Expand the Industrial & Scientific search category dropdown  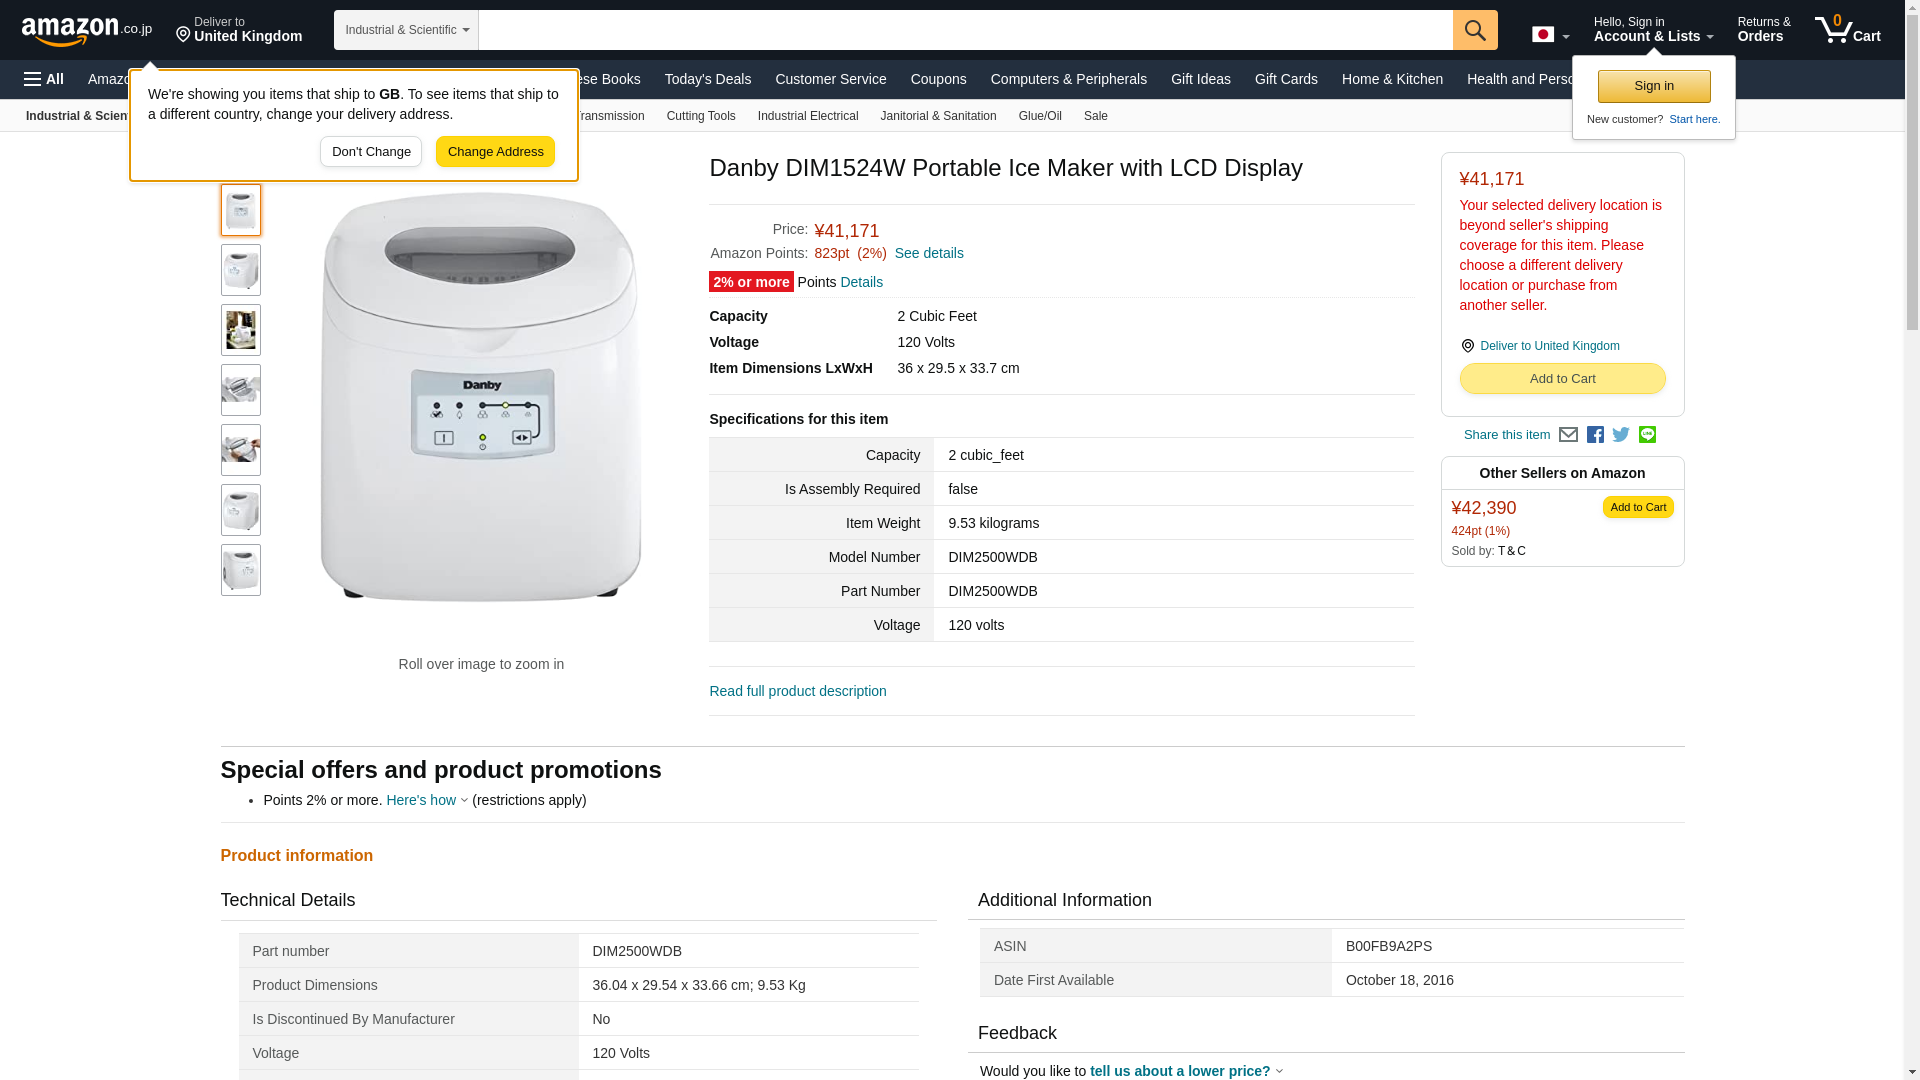[406, 30]
